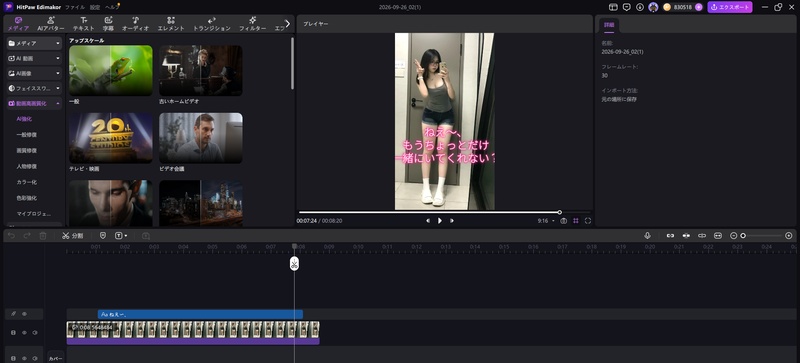Open the user avatar profile
800x363 pixels.
pos(653,7)
